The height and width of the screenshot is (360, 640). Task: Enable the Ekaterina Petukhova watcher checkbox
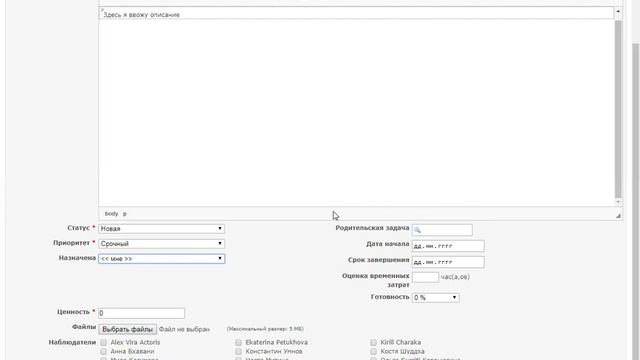[x=238, y=342]
